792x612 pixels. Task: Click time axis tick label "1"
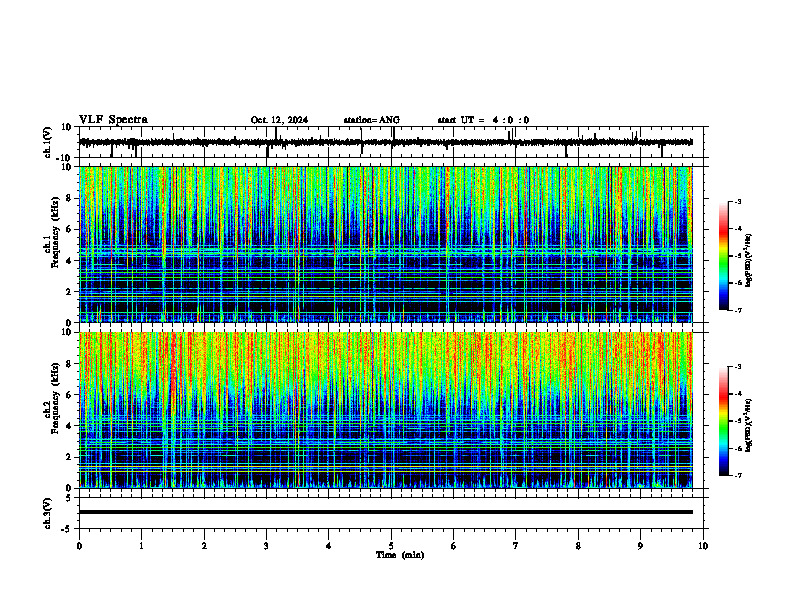click(142, 546)
